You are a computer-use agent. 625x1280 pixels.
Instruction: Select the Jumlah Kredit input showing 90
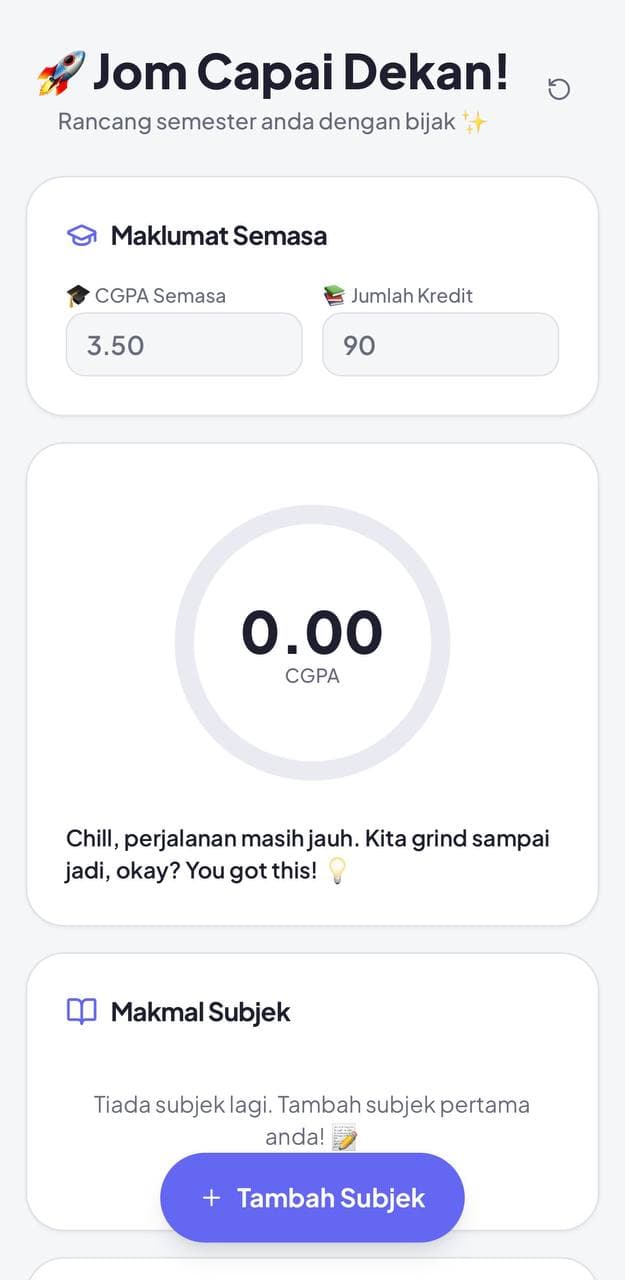tap(440, 344)
